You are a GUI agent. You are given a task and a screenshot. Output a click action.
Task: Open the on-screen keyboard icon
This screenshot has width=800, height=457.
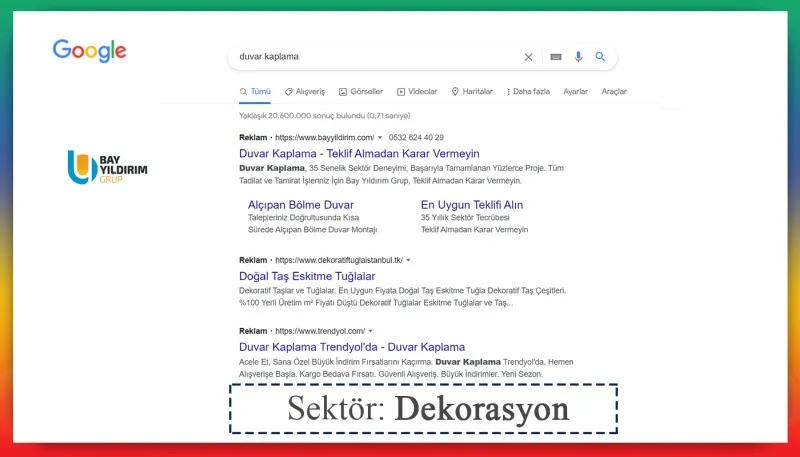tap(556, 57)
